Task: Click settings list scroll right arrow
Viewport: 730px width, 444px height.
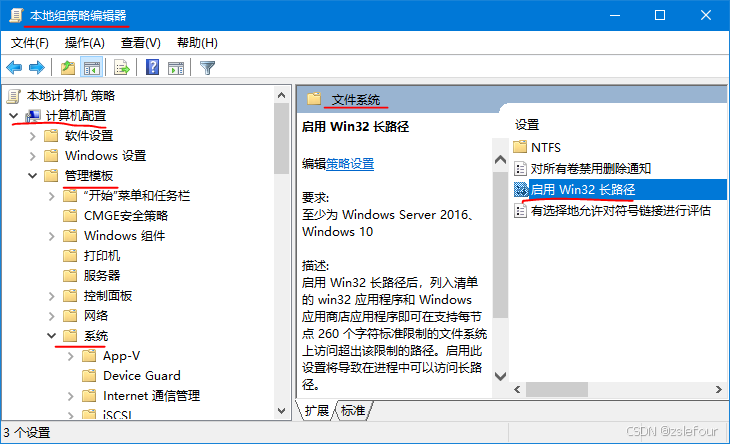Action: tap(719, 390)
